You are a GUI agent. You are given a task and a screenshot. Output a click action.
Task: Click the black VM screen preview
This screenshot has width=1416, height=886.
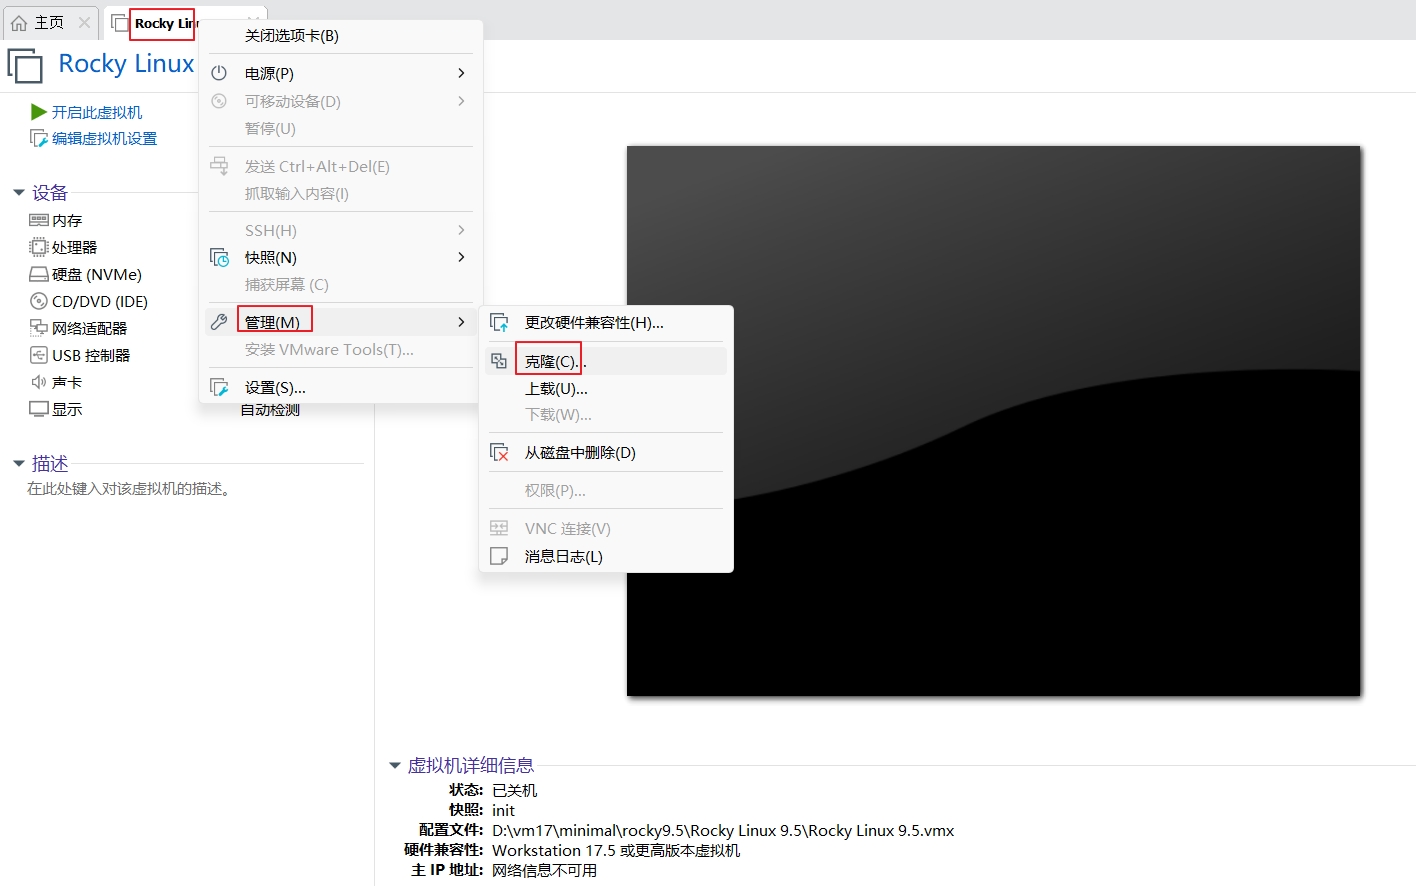[x=993, y=421]
